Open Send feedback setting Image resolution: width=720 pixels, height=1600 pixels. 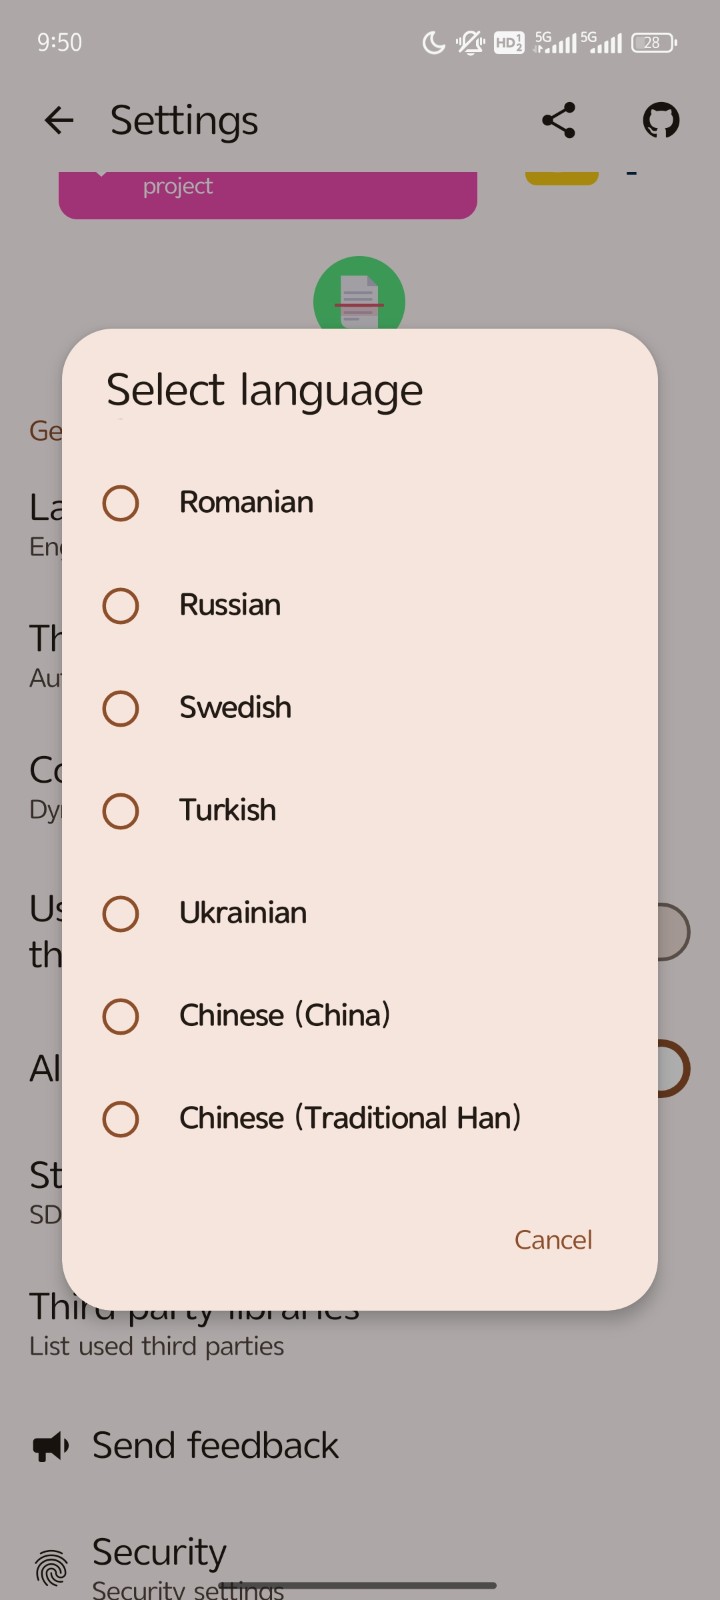215,1446
